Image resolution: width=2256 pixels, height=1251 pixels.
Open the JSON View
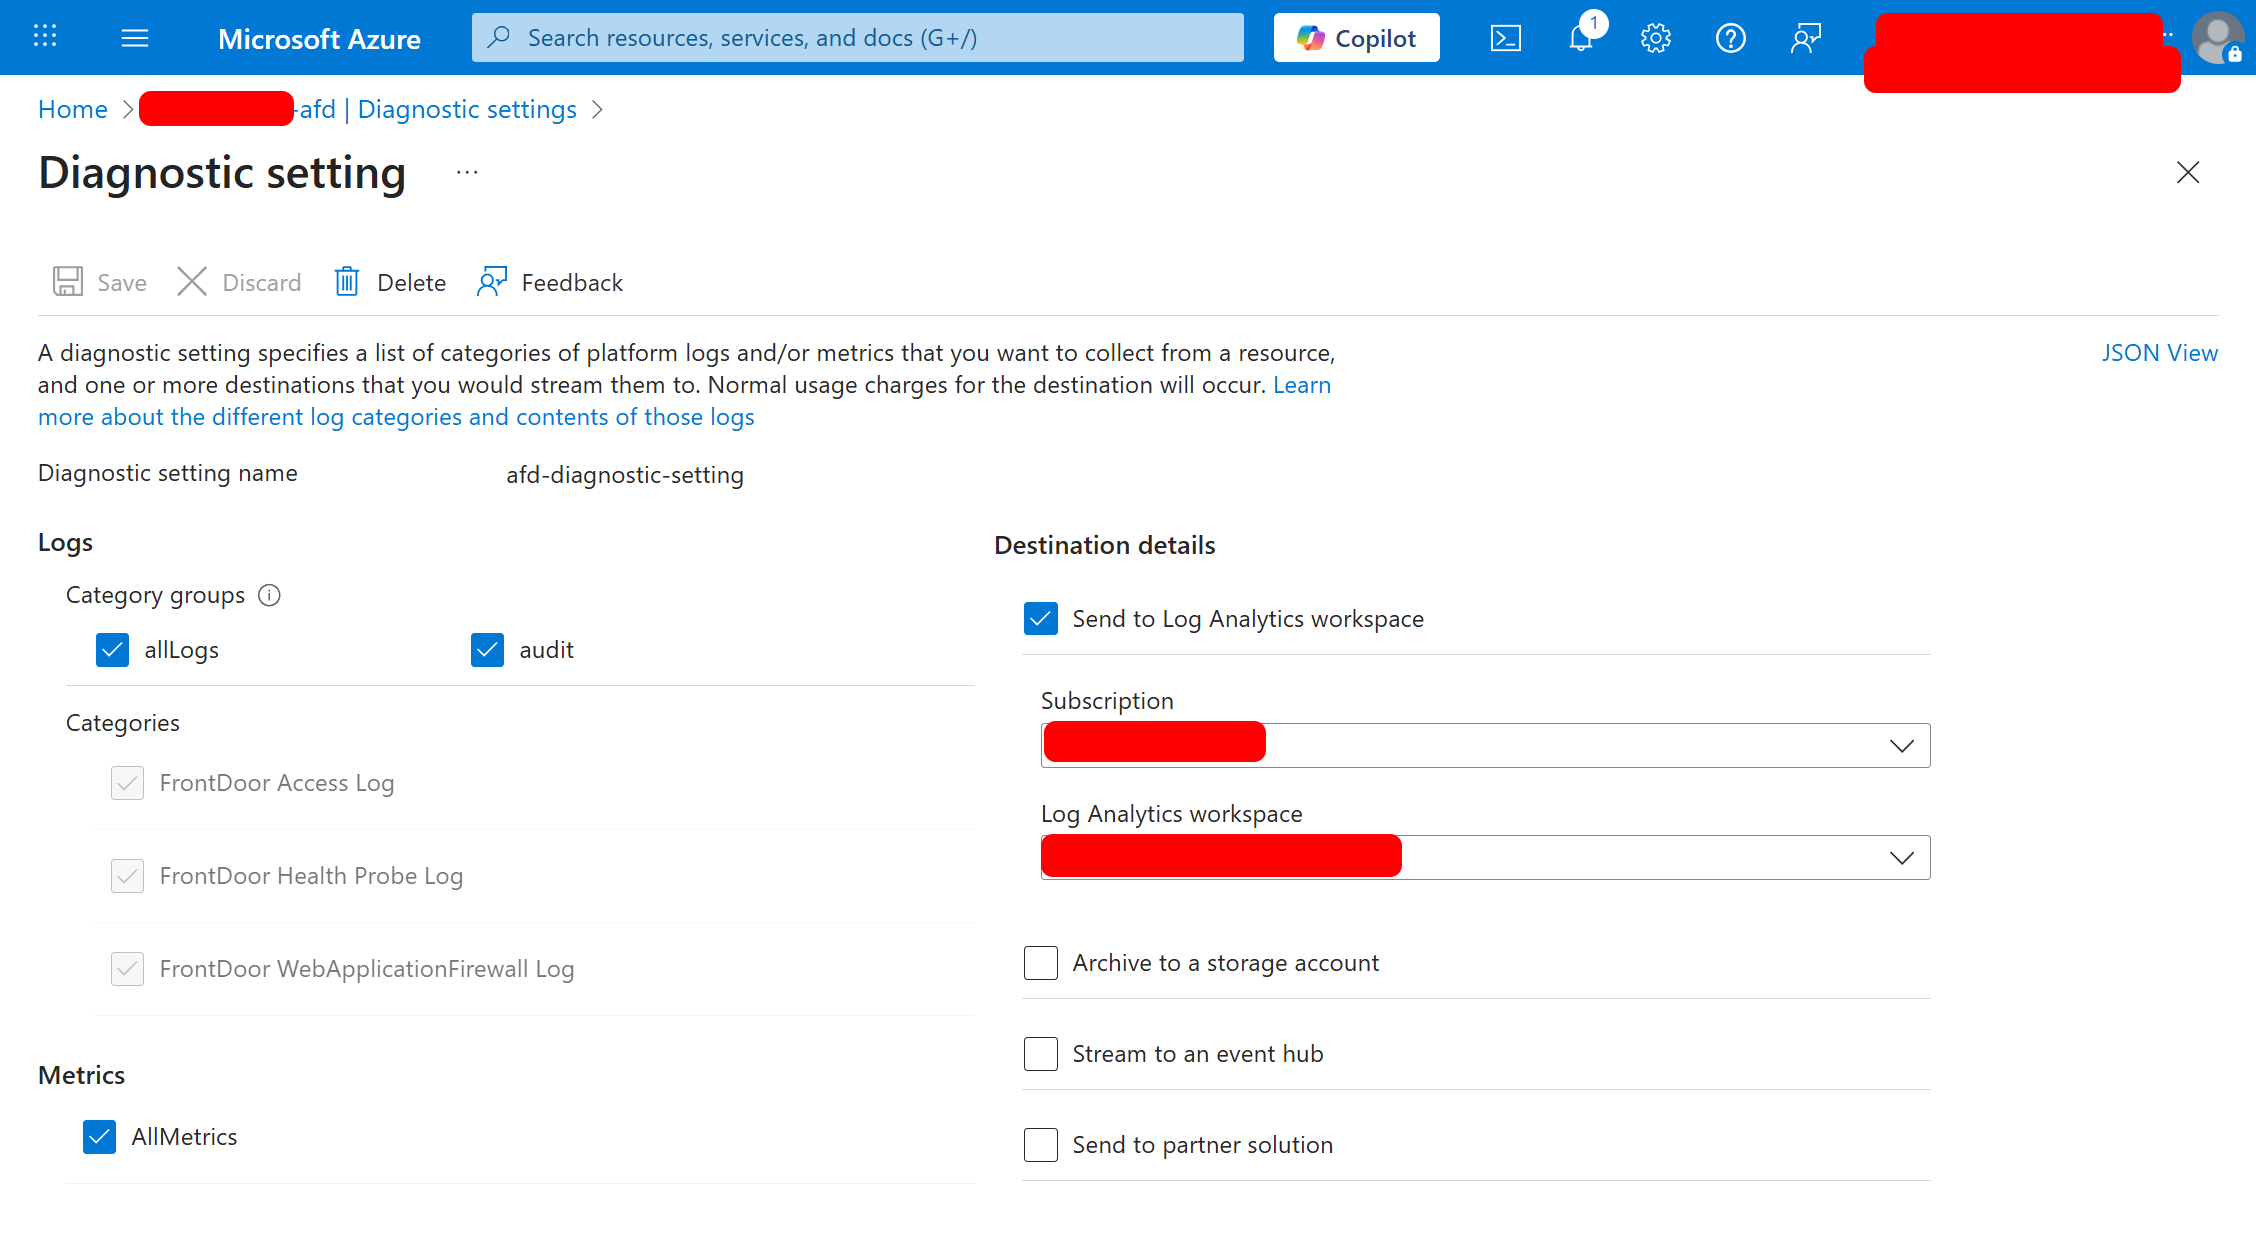click(2159, 352)
